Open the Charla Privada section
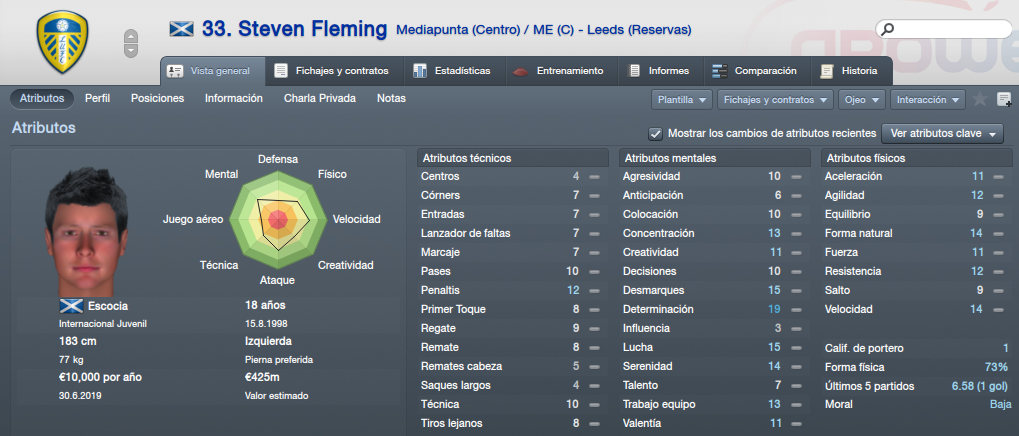The width and height of the screenshot is (1019, 436). [x=320, y=99]
